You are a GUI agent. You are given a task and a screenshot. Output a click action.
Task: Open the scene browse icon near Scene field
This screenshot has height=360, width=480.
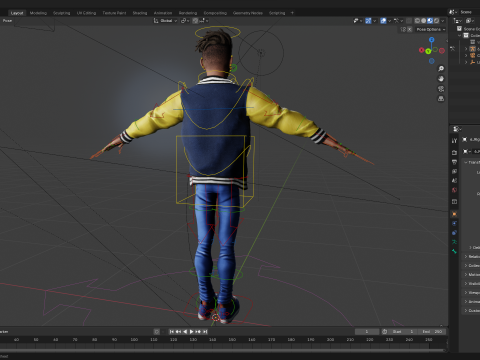[452, 12]
